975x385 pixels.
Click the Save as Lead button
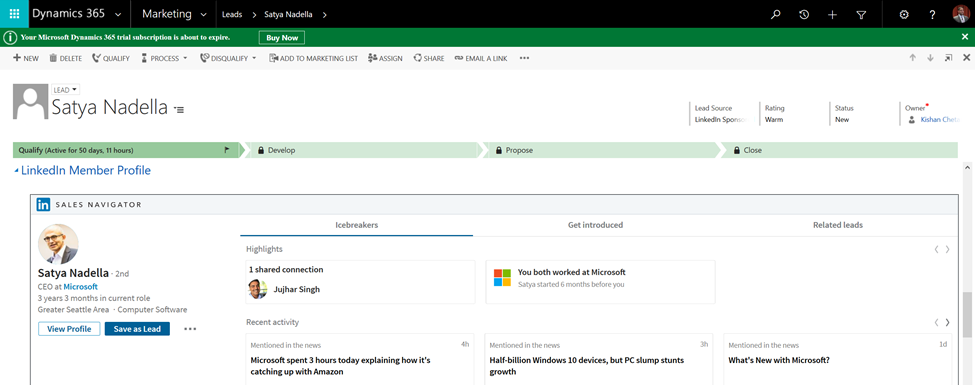pyautogui.click(x=137, y=329)
